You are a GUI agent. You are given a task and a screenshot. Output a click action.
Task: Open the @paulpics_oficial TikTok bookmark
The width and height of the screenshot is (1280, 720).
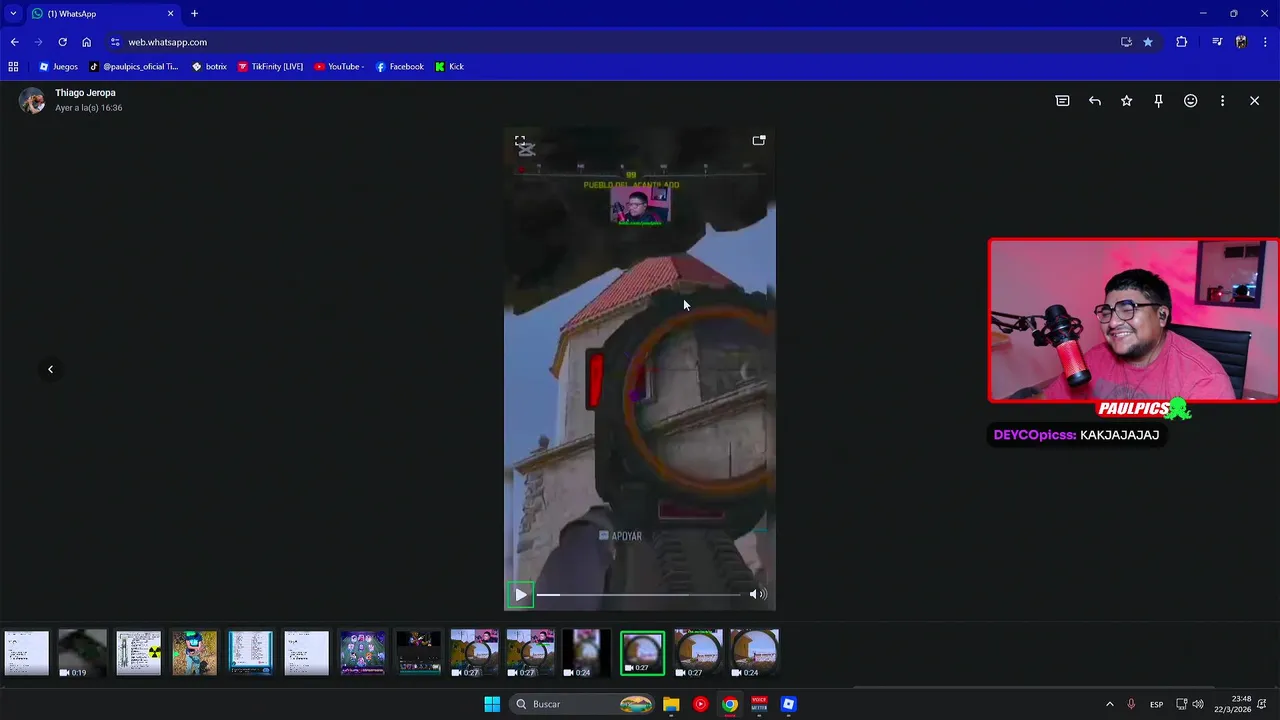(x=134, y=67)
